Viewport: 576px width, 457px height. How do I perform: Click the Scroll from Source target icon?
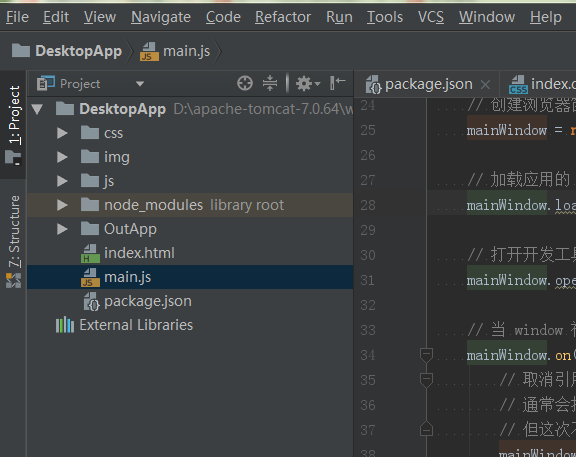(245, 83)
